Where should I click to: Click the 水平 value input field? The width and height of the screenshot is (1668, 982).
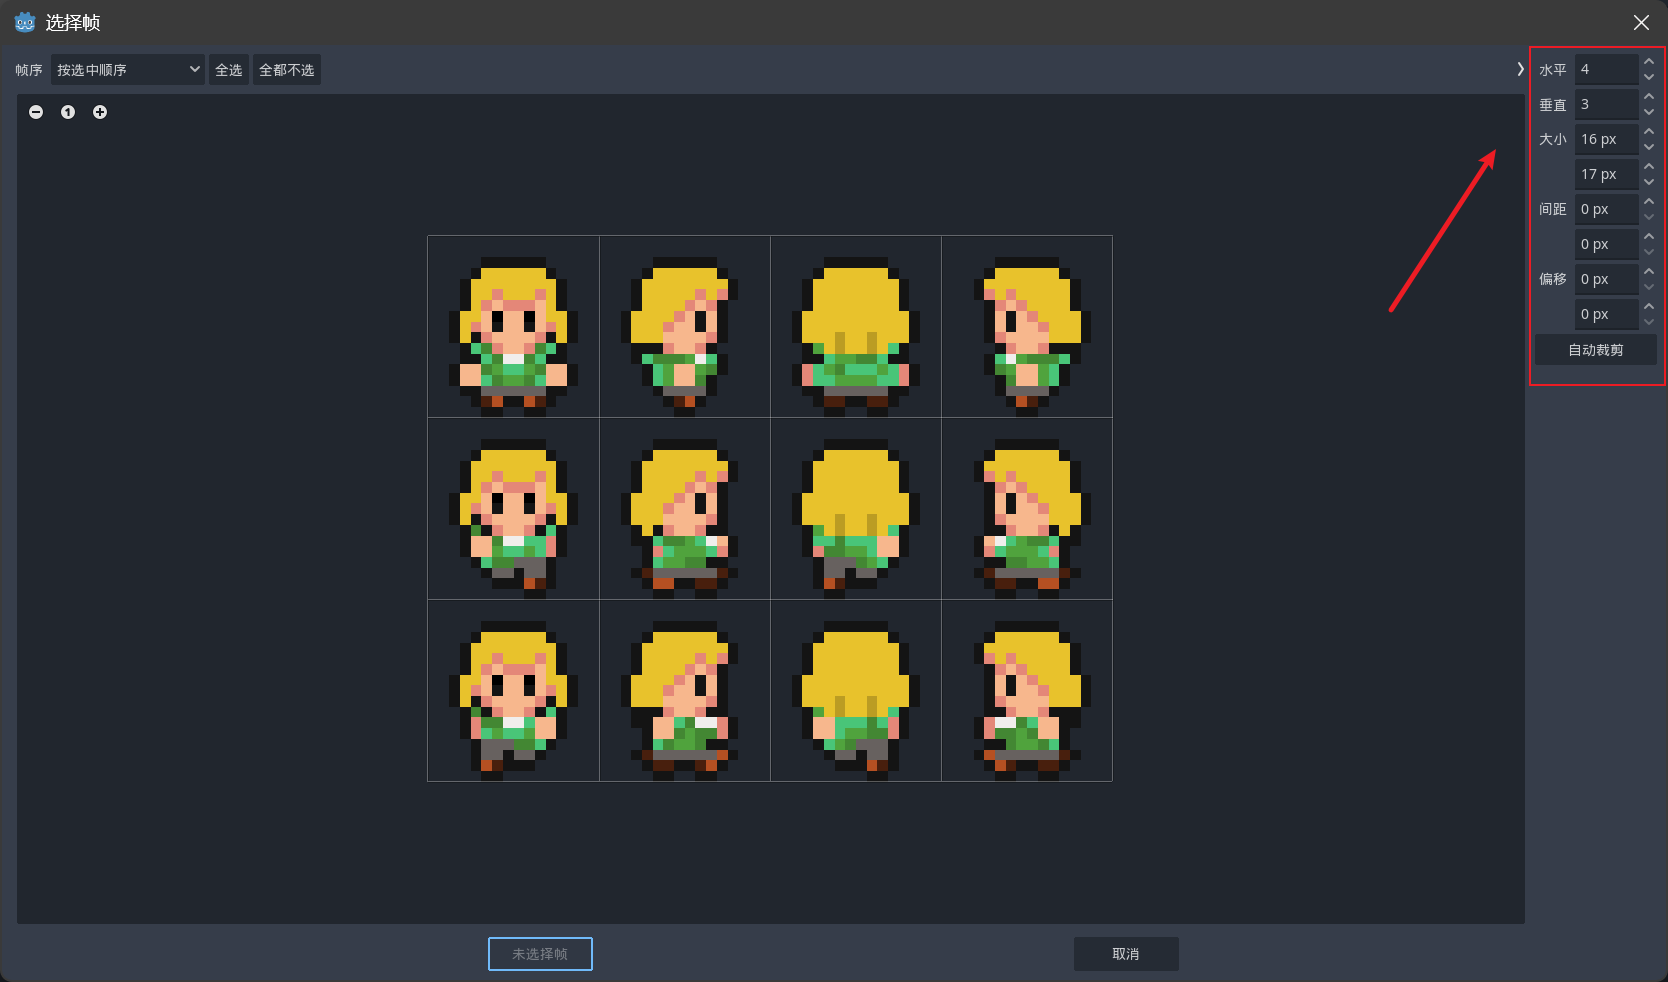(x=1605, y=69)
